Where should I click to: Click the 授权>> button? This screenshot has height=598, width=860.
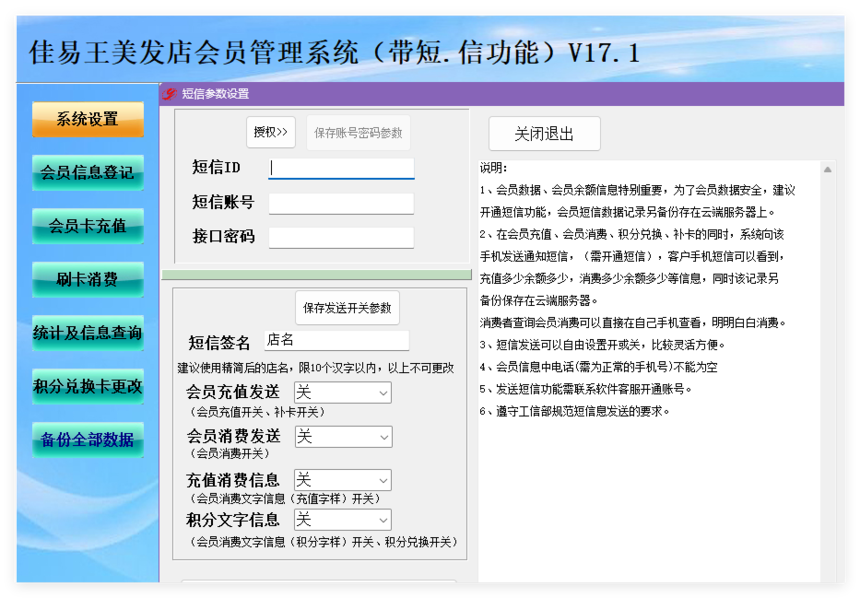point(271,132)
